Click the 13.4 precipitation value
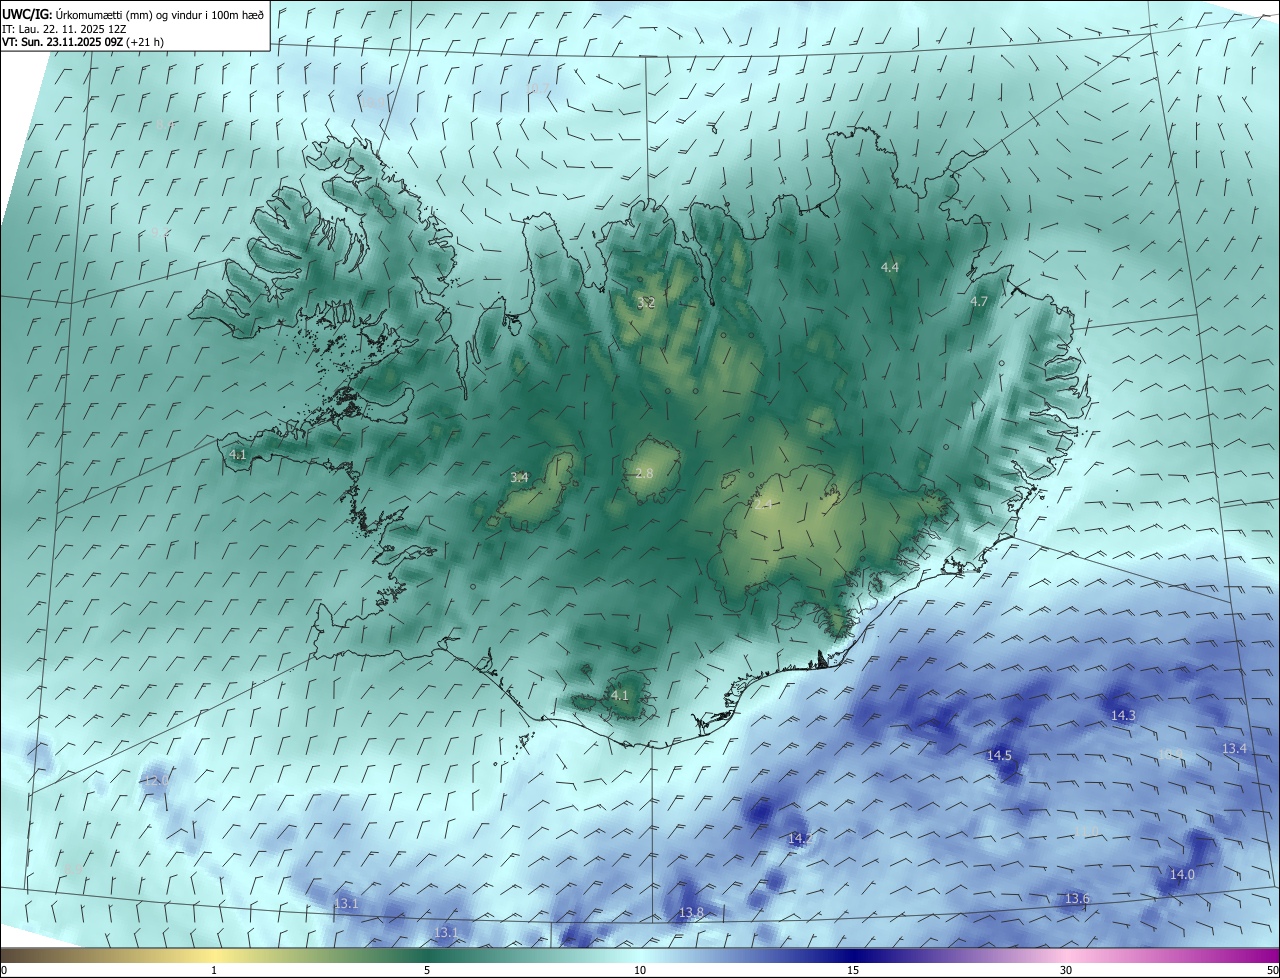1280x978 pixels. [1234, 748]
